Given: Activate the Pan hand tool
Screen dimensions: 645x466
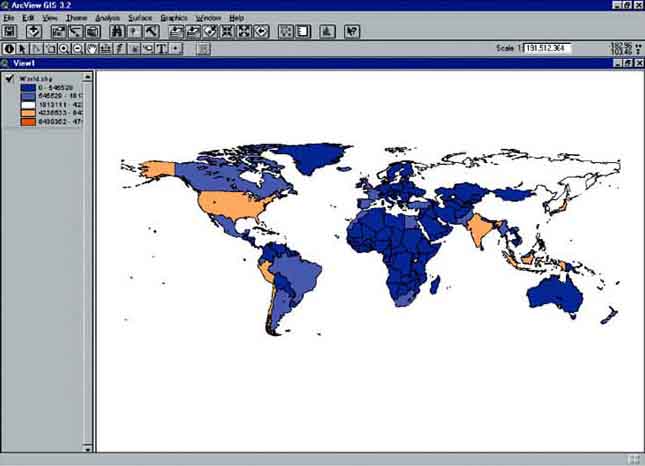Looking at the screenshot, I should click(91, 48).
